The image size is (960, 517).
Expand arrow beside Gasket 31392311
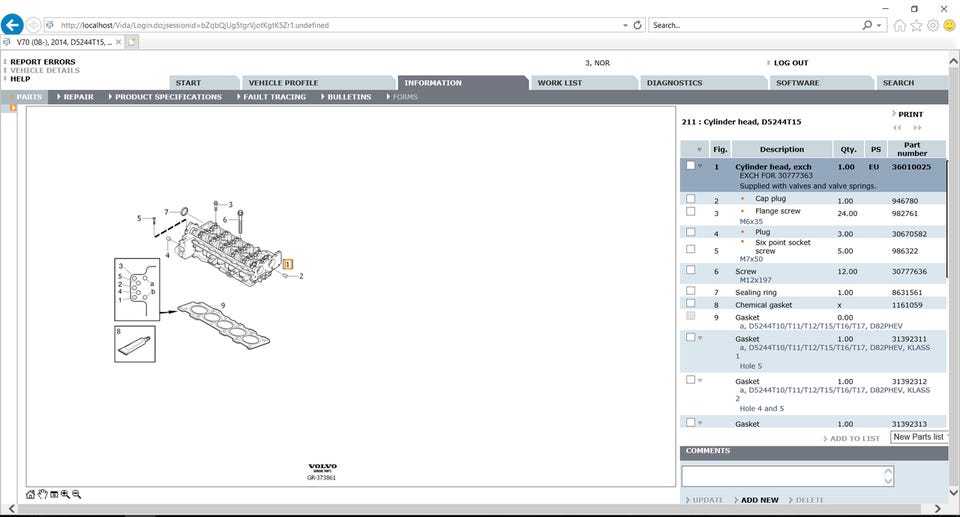click(x=700, y=338)
